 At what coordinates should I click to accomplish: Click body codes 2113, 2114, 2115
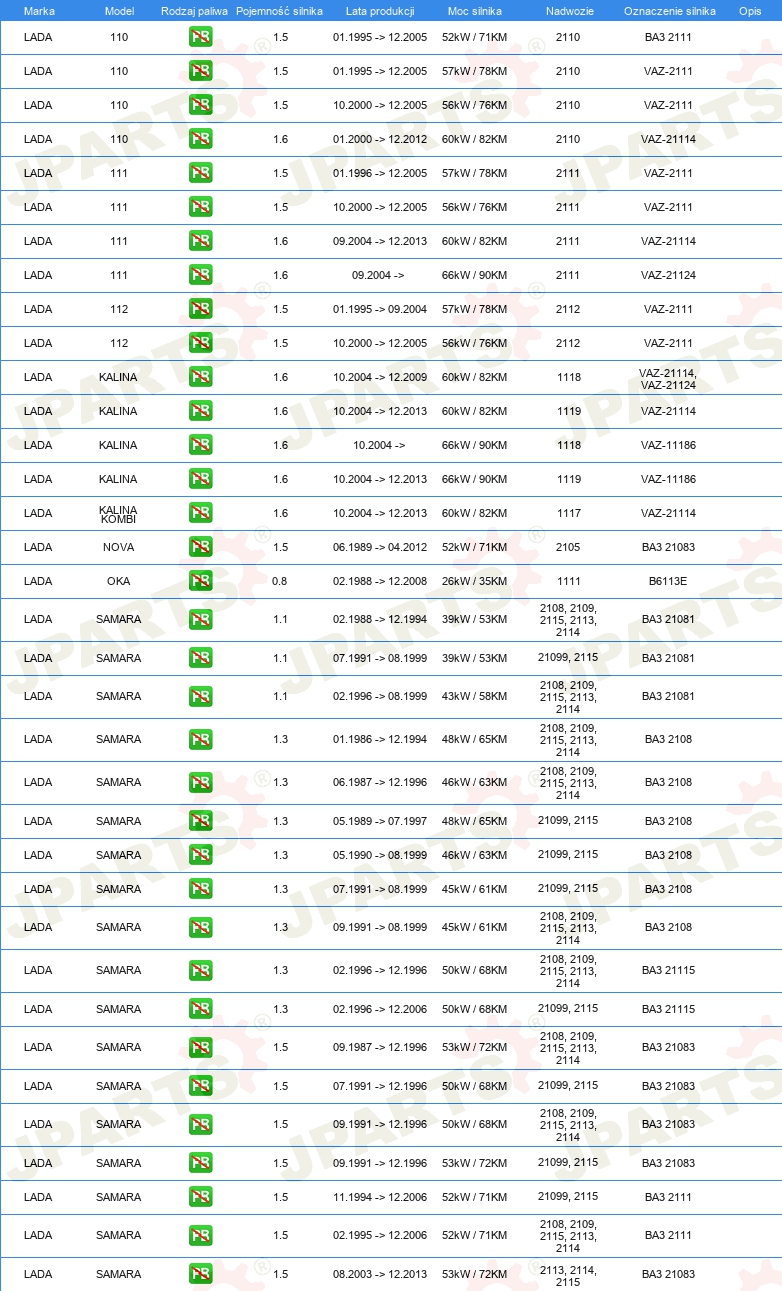click(568, 1275)
